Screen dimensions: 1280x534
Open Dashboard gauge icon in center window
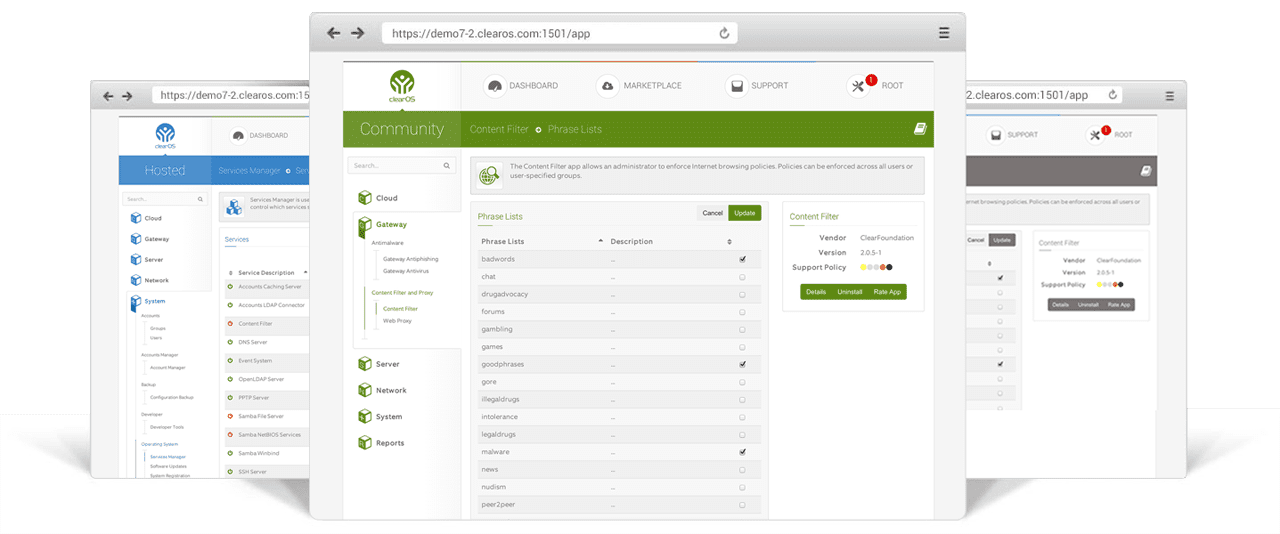(x=493, y=86)
